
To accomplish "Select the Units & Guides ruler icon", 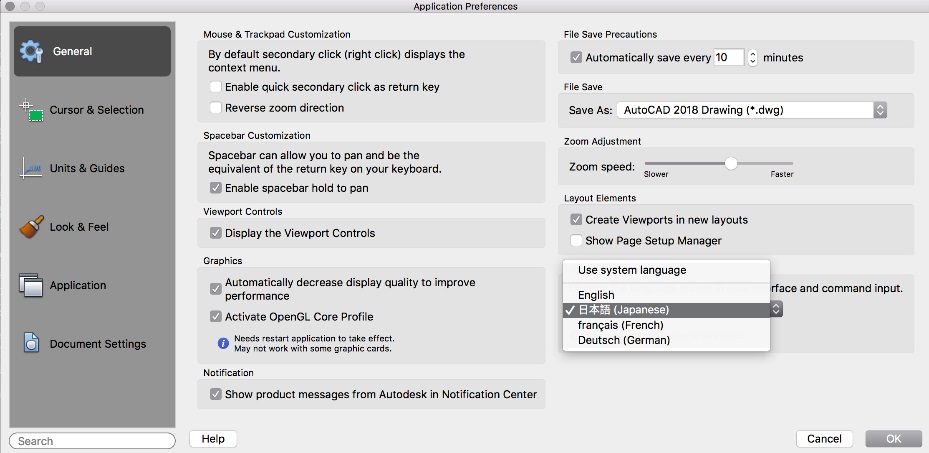I will tap(32, 168).
